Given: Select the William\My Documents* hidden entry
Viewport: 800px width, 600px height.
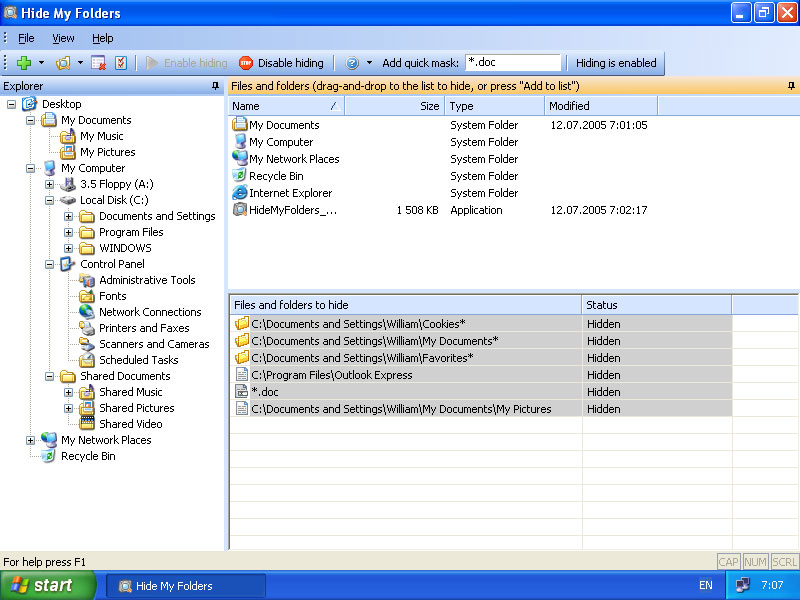Looking at the screenshot, I should click(x=374, y=341).
